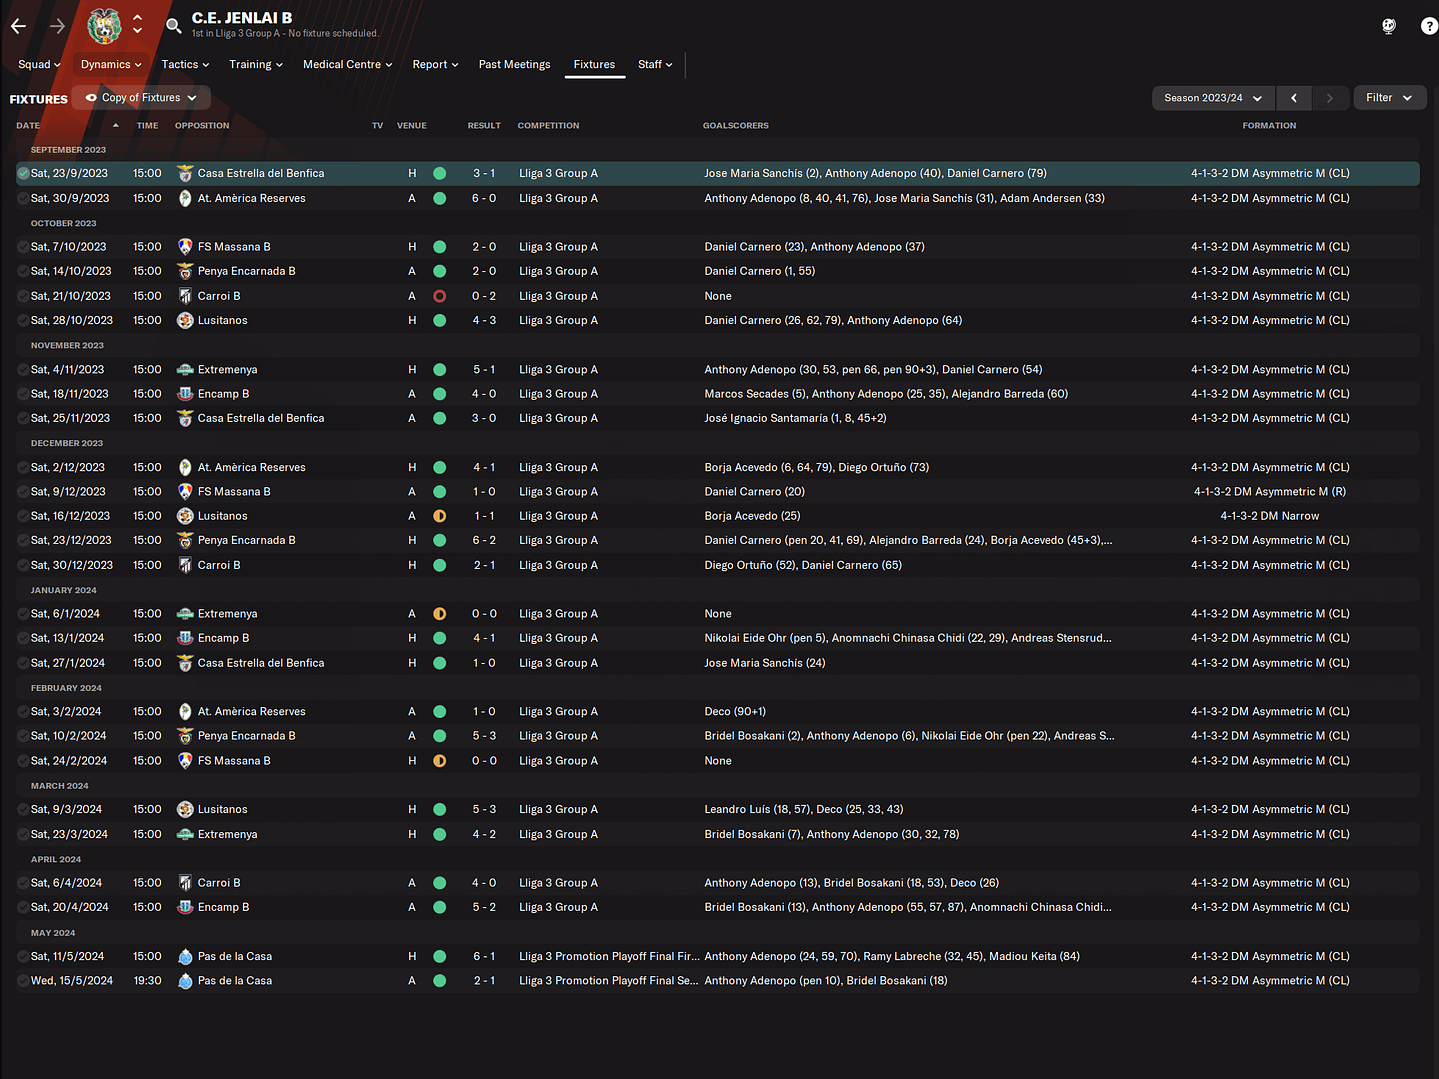Sort fixtures by the Date column header

pos(28,126)
